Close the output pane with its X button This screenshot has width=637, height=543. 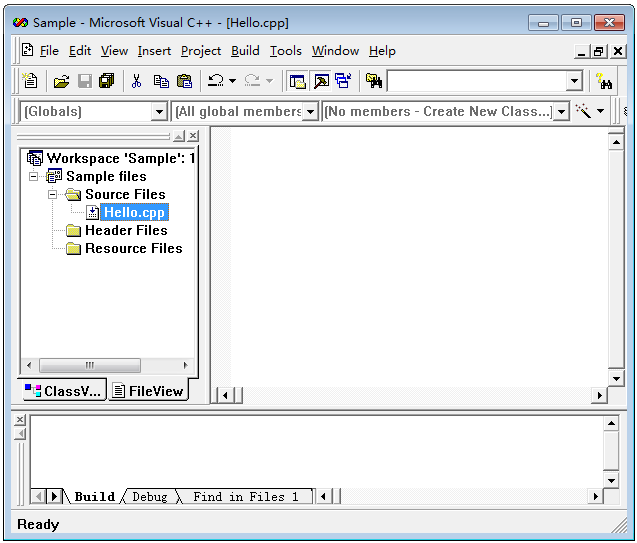click(20, 419)
